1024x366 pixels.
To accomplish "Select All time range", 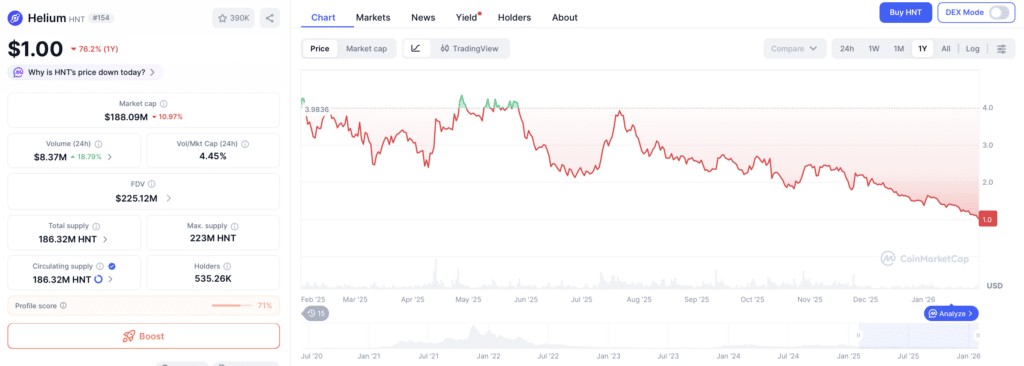I will coord(946,49).
